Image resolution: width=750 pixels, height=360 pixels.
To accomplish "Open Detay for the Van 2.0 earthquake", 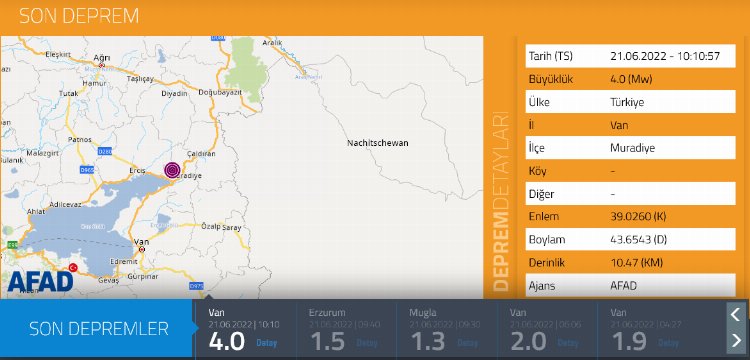I will click(x=568, y=343).
